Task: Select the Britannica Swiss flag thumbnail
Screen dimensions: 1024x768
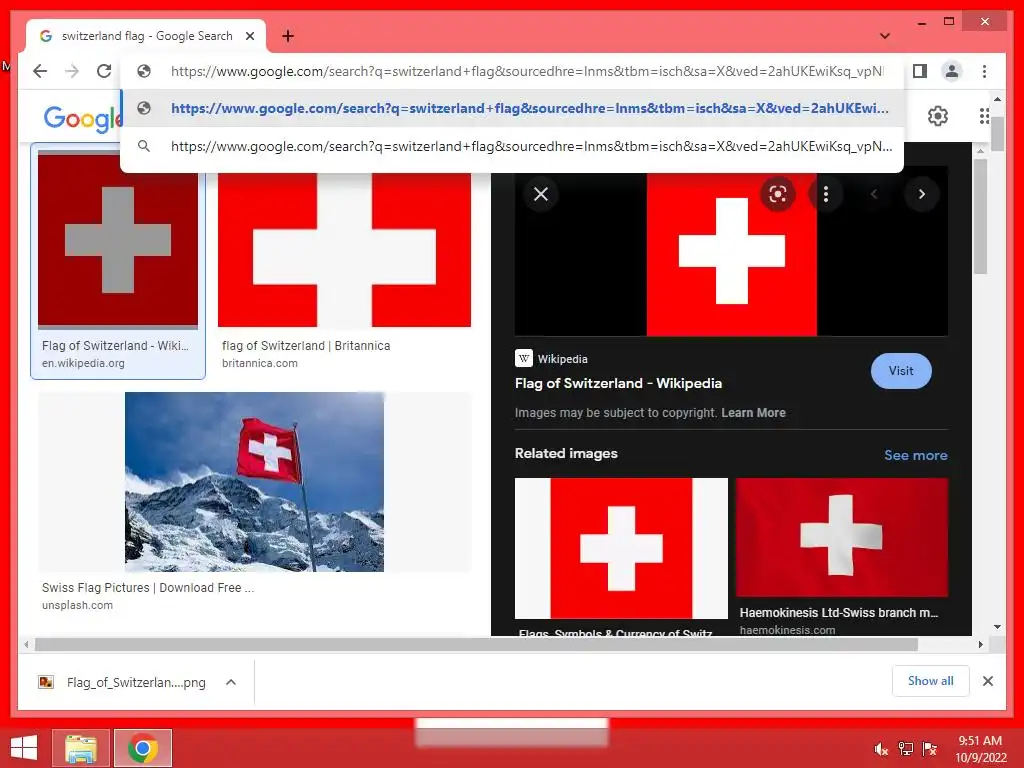Action: point(344,248)
